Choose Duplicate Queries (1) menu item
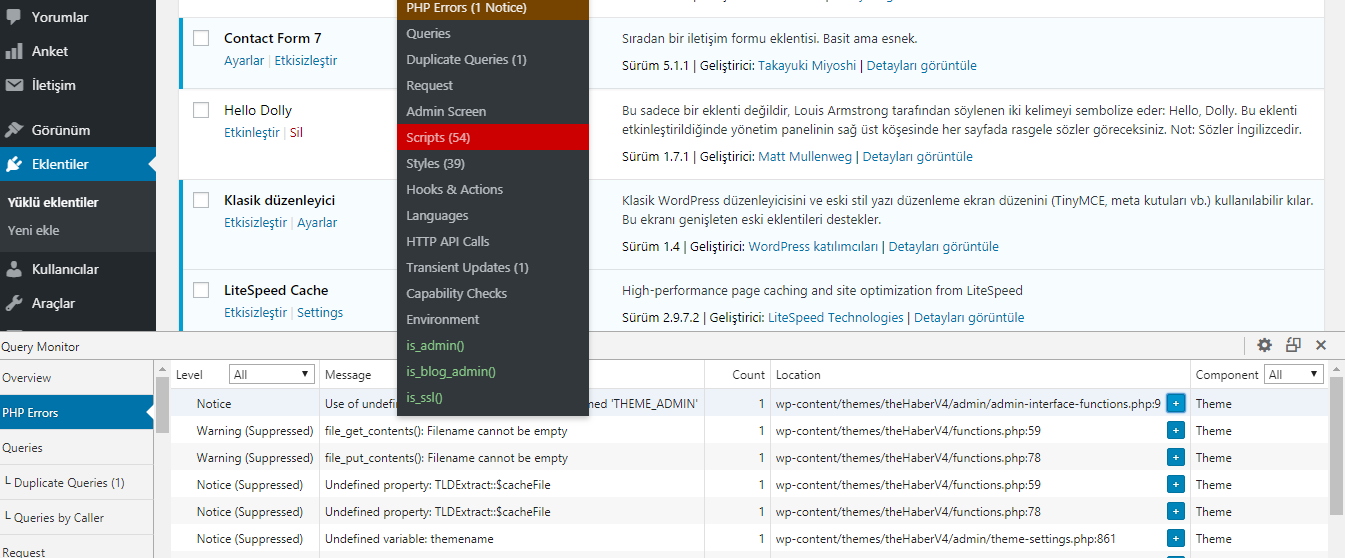 click(493, 59)
